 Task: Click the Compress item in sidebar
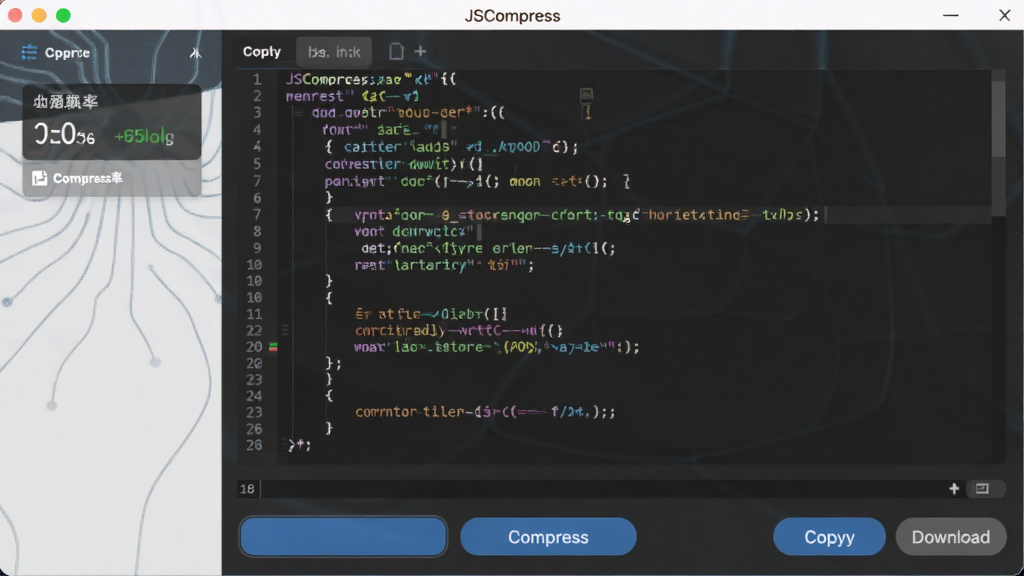click(112, 178)
